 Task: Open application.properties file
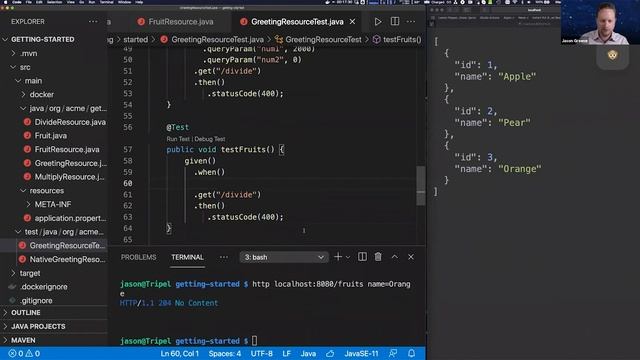coord(70,218)
